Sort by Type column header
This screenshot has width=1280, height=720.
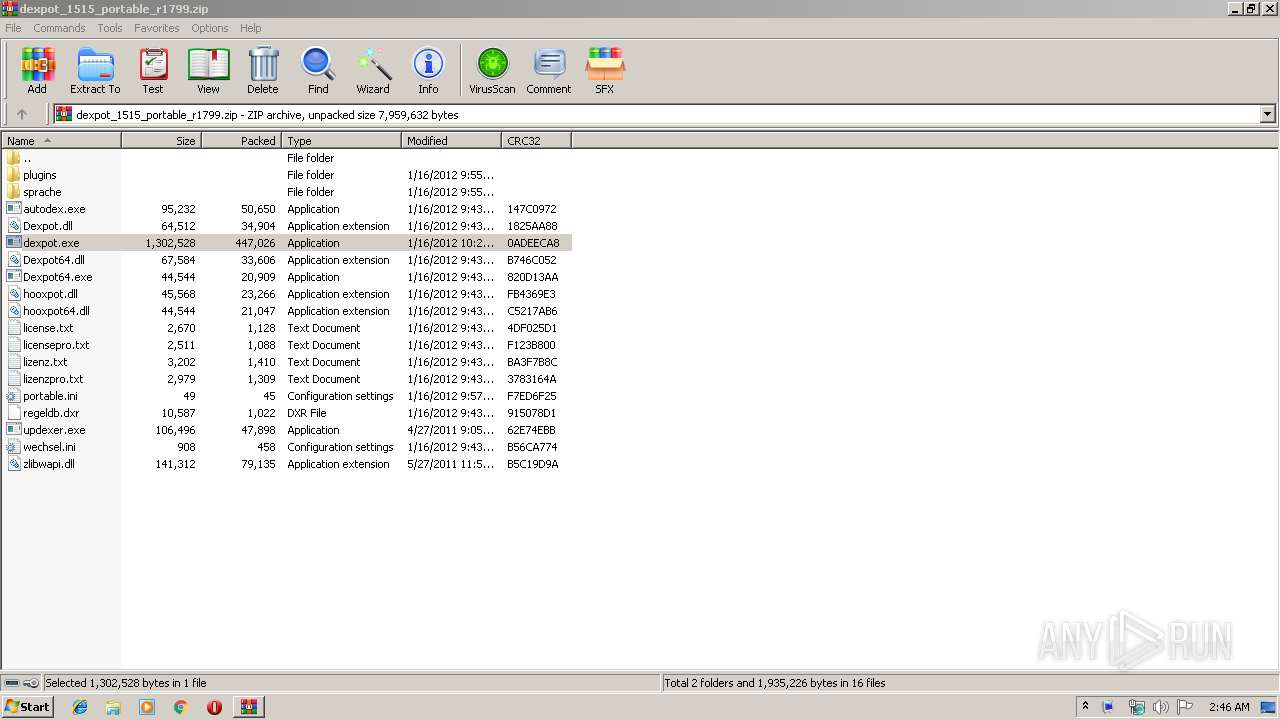pos(342,141)
